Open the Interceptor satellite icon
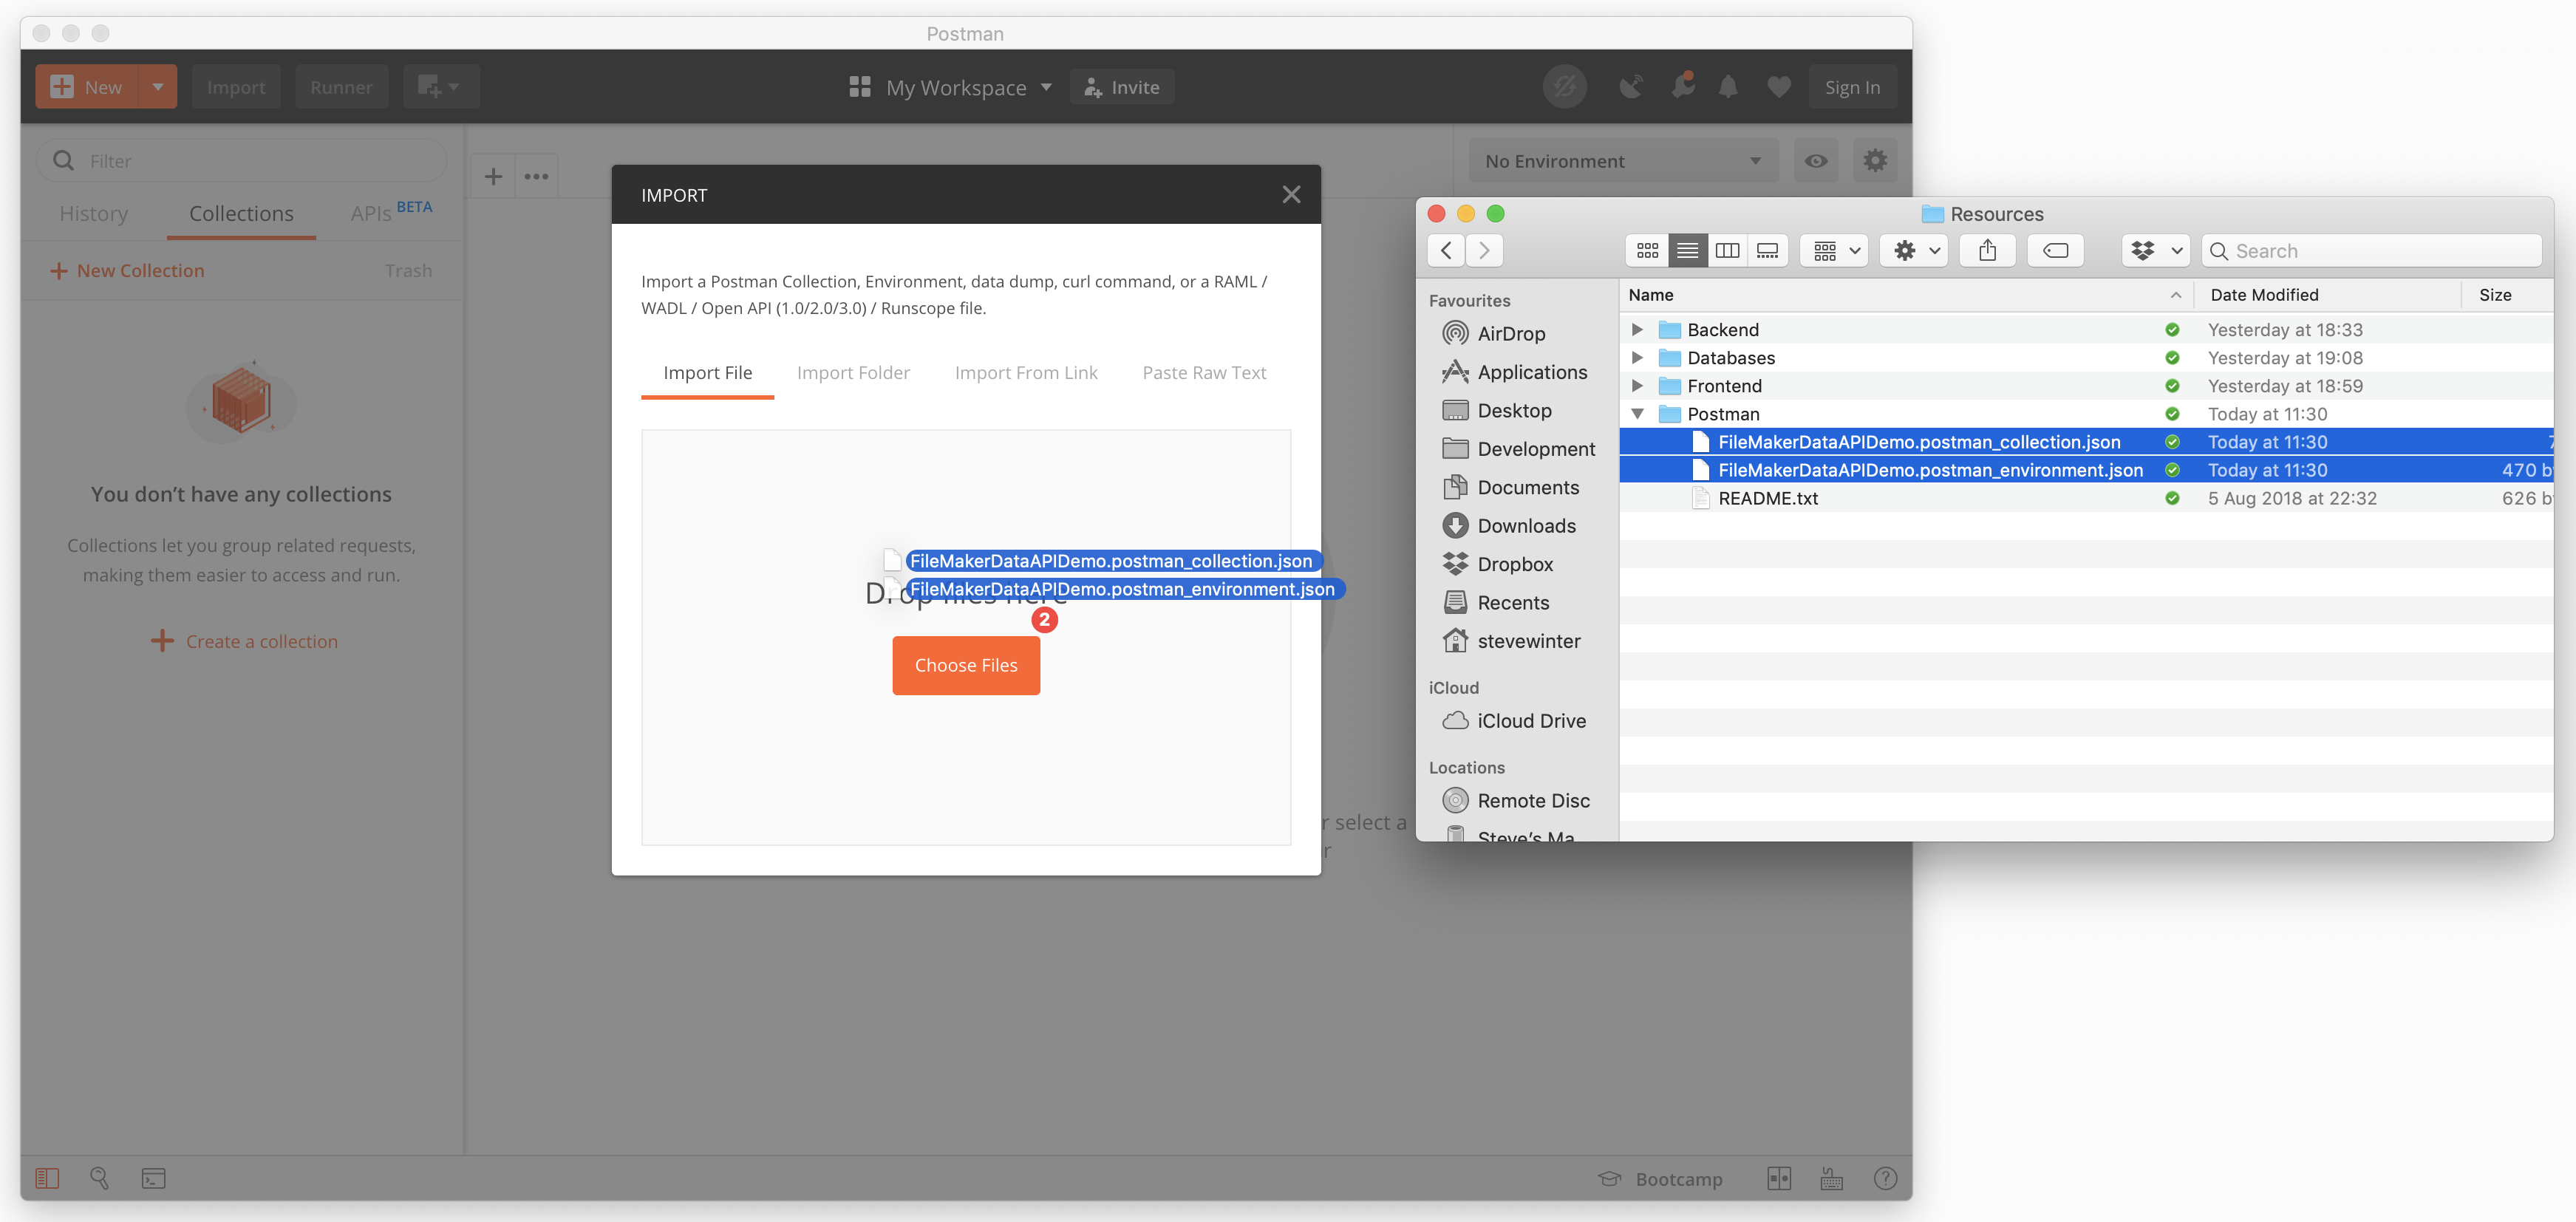The height and width of the screenshot is (1222, 2576). click(1631, 86)
